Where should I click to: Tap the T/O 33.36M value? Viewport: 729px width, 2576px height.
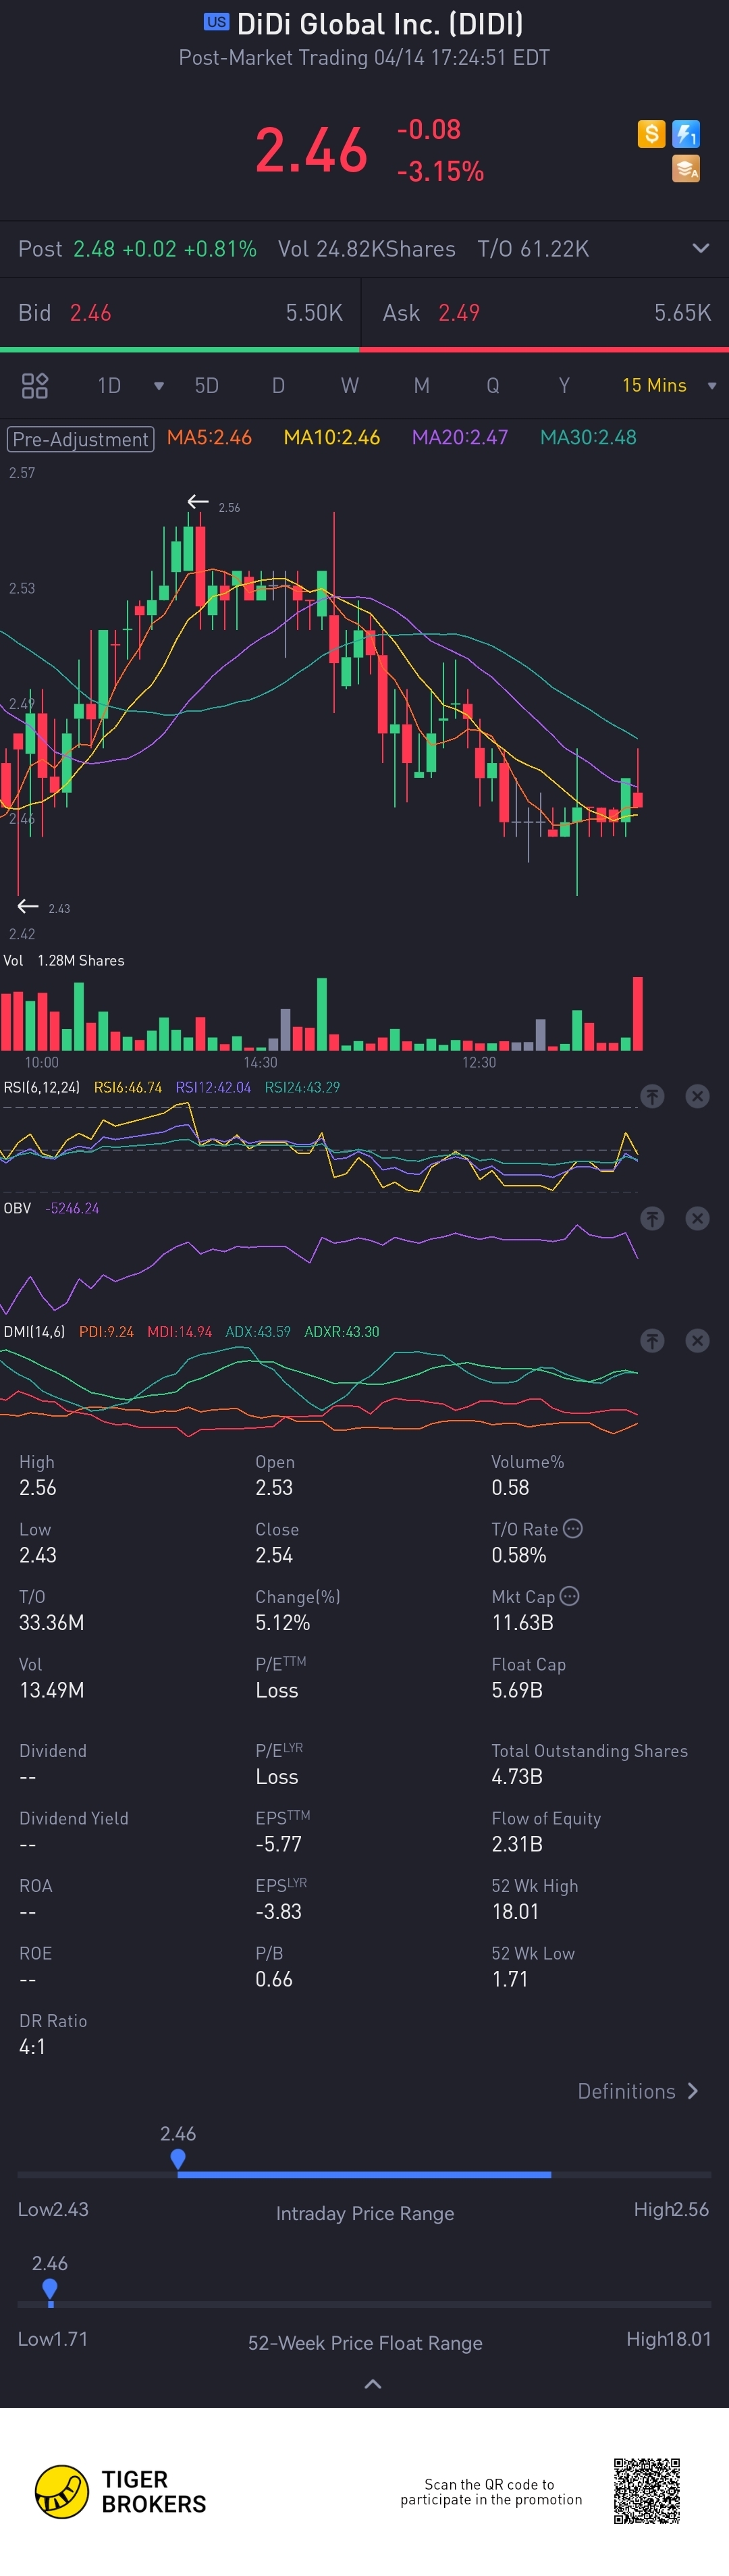point(51,1622)
